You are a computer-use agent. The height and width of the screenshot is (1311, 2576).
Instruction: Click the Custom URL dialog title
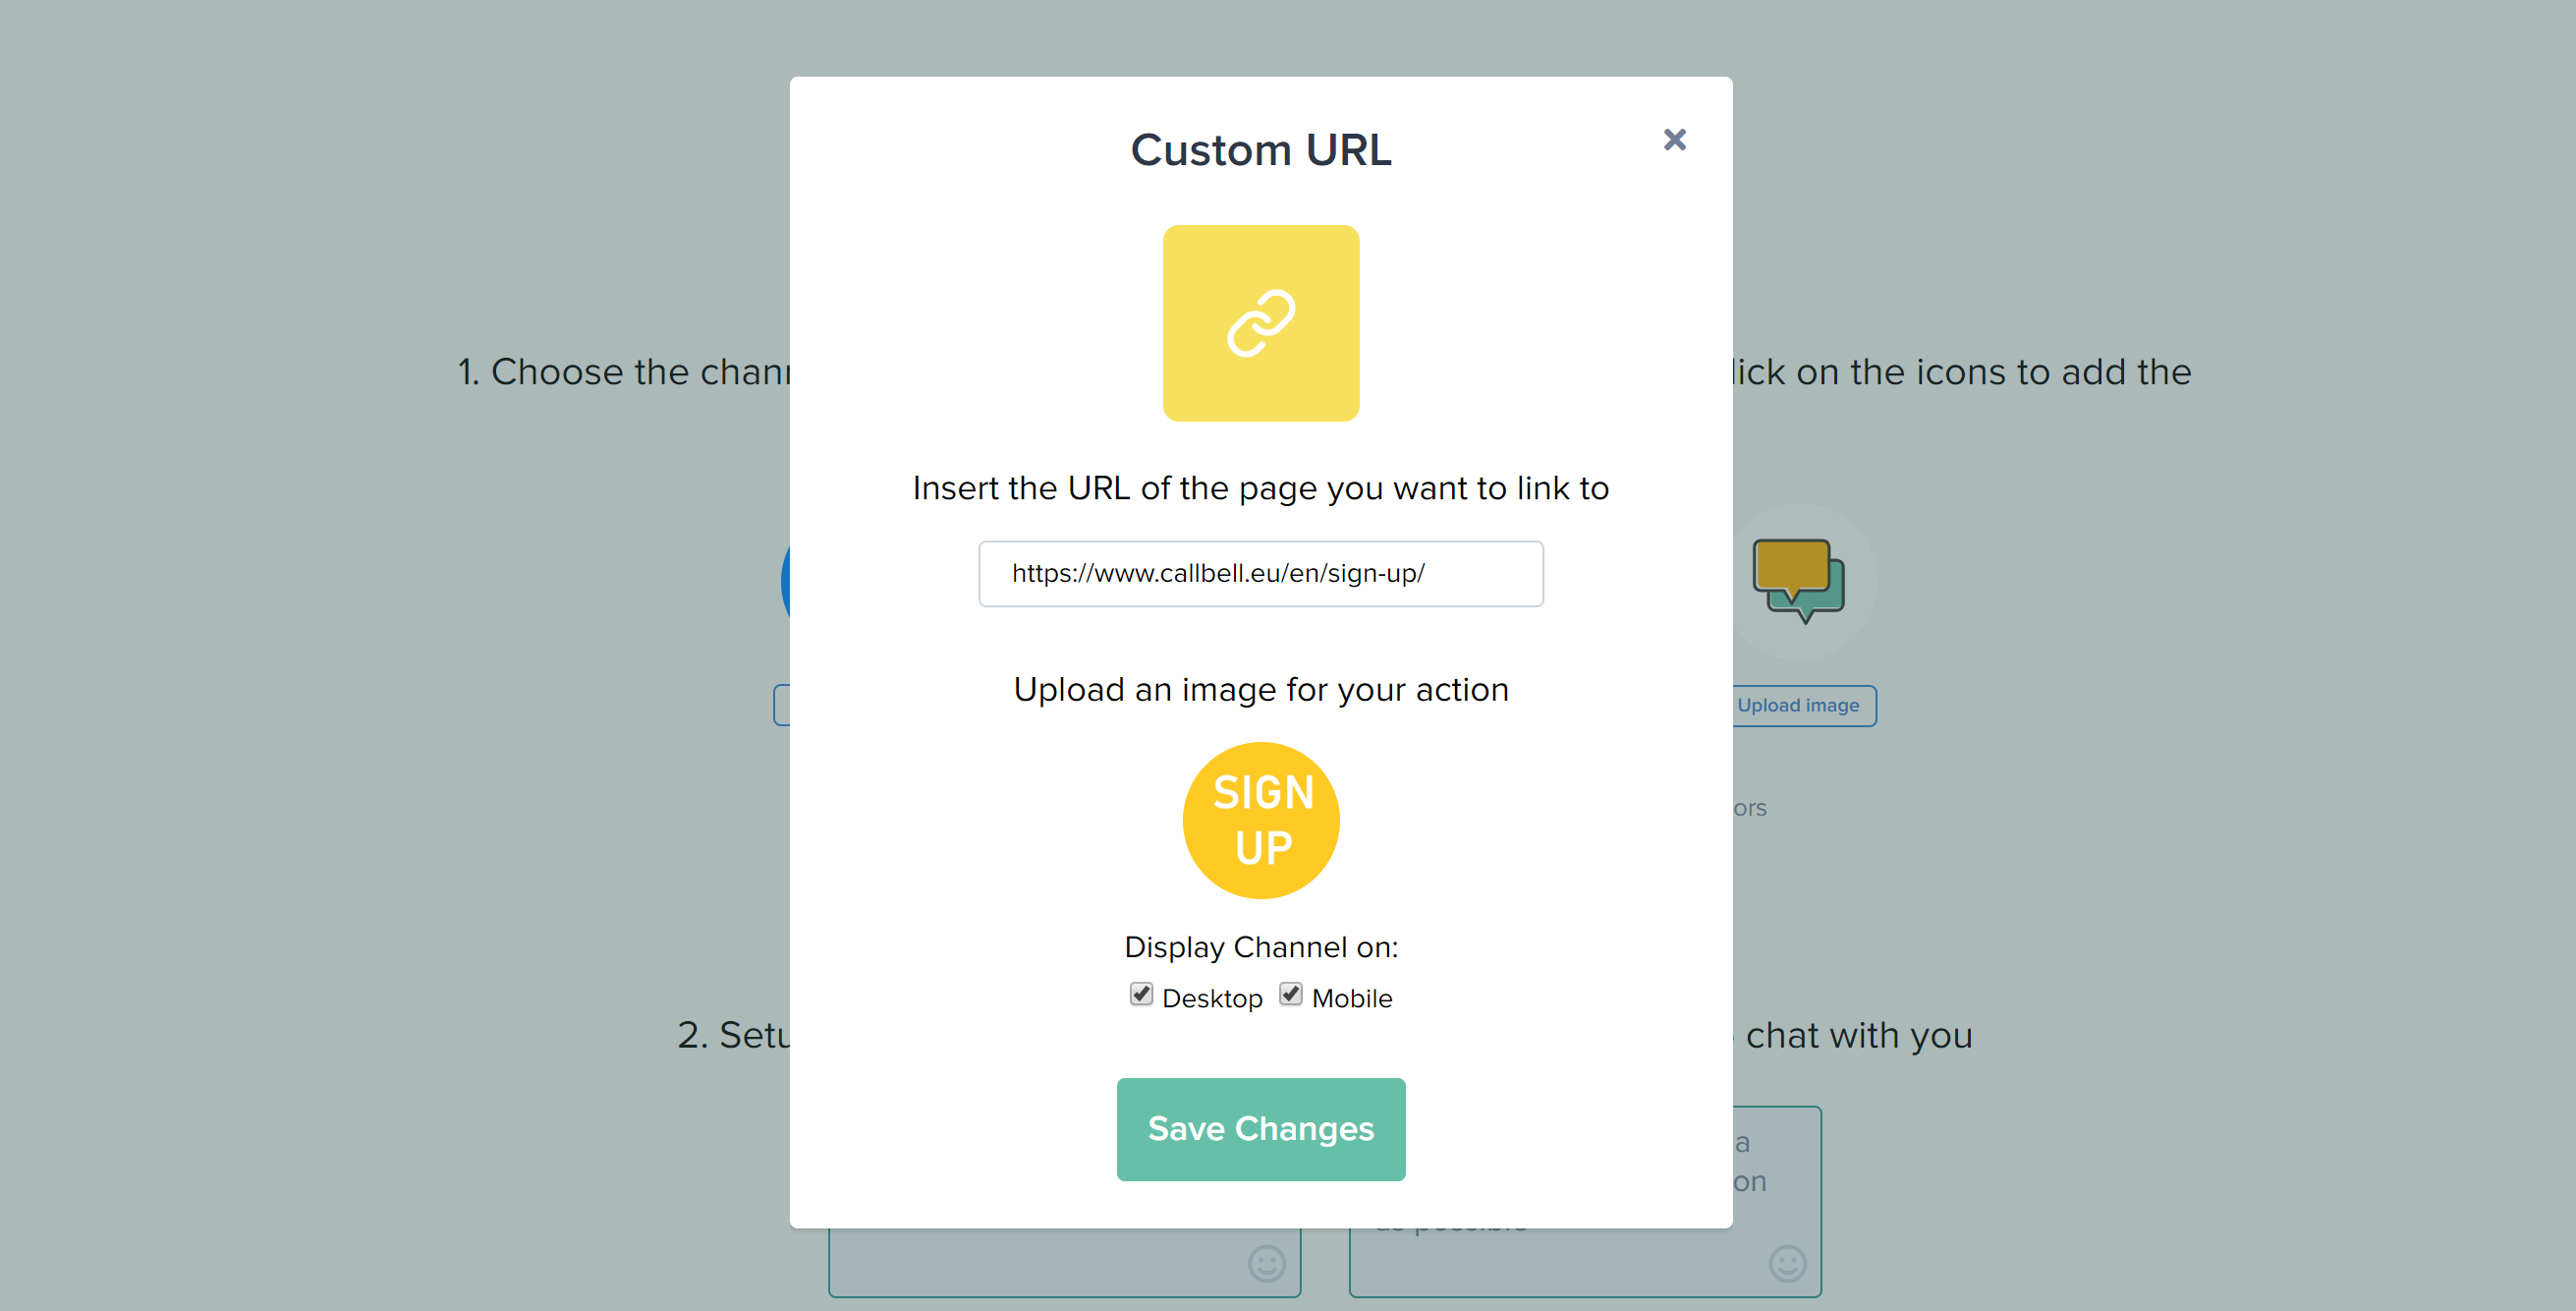click(x=1261, y=149)
